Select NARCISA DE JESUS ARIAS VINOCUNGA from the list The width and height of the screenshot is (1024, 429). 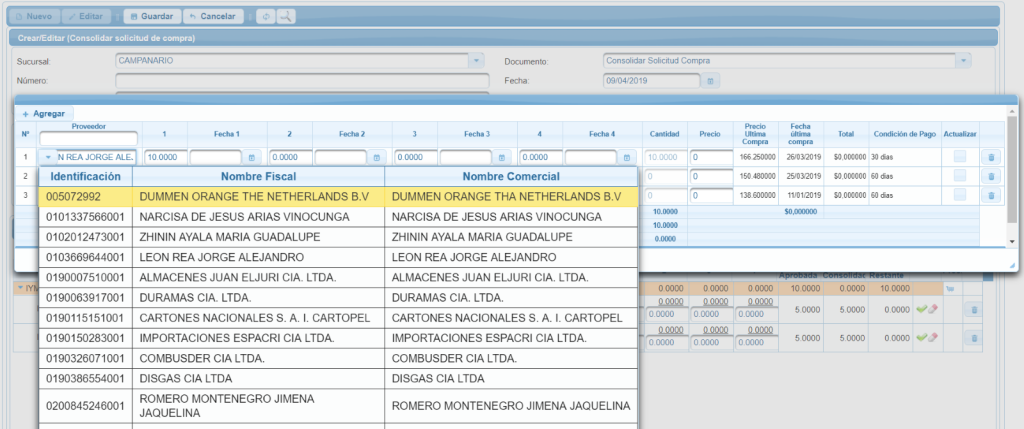pos(338,217)
